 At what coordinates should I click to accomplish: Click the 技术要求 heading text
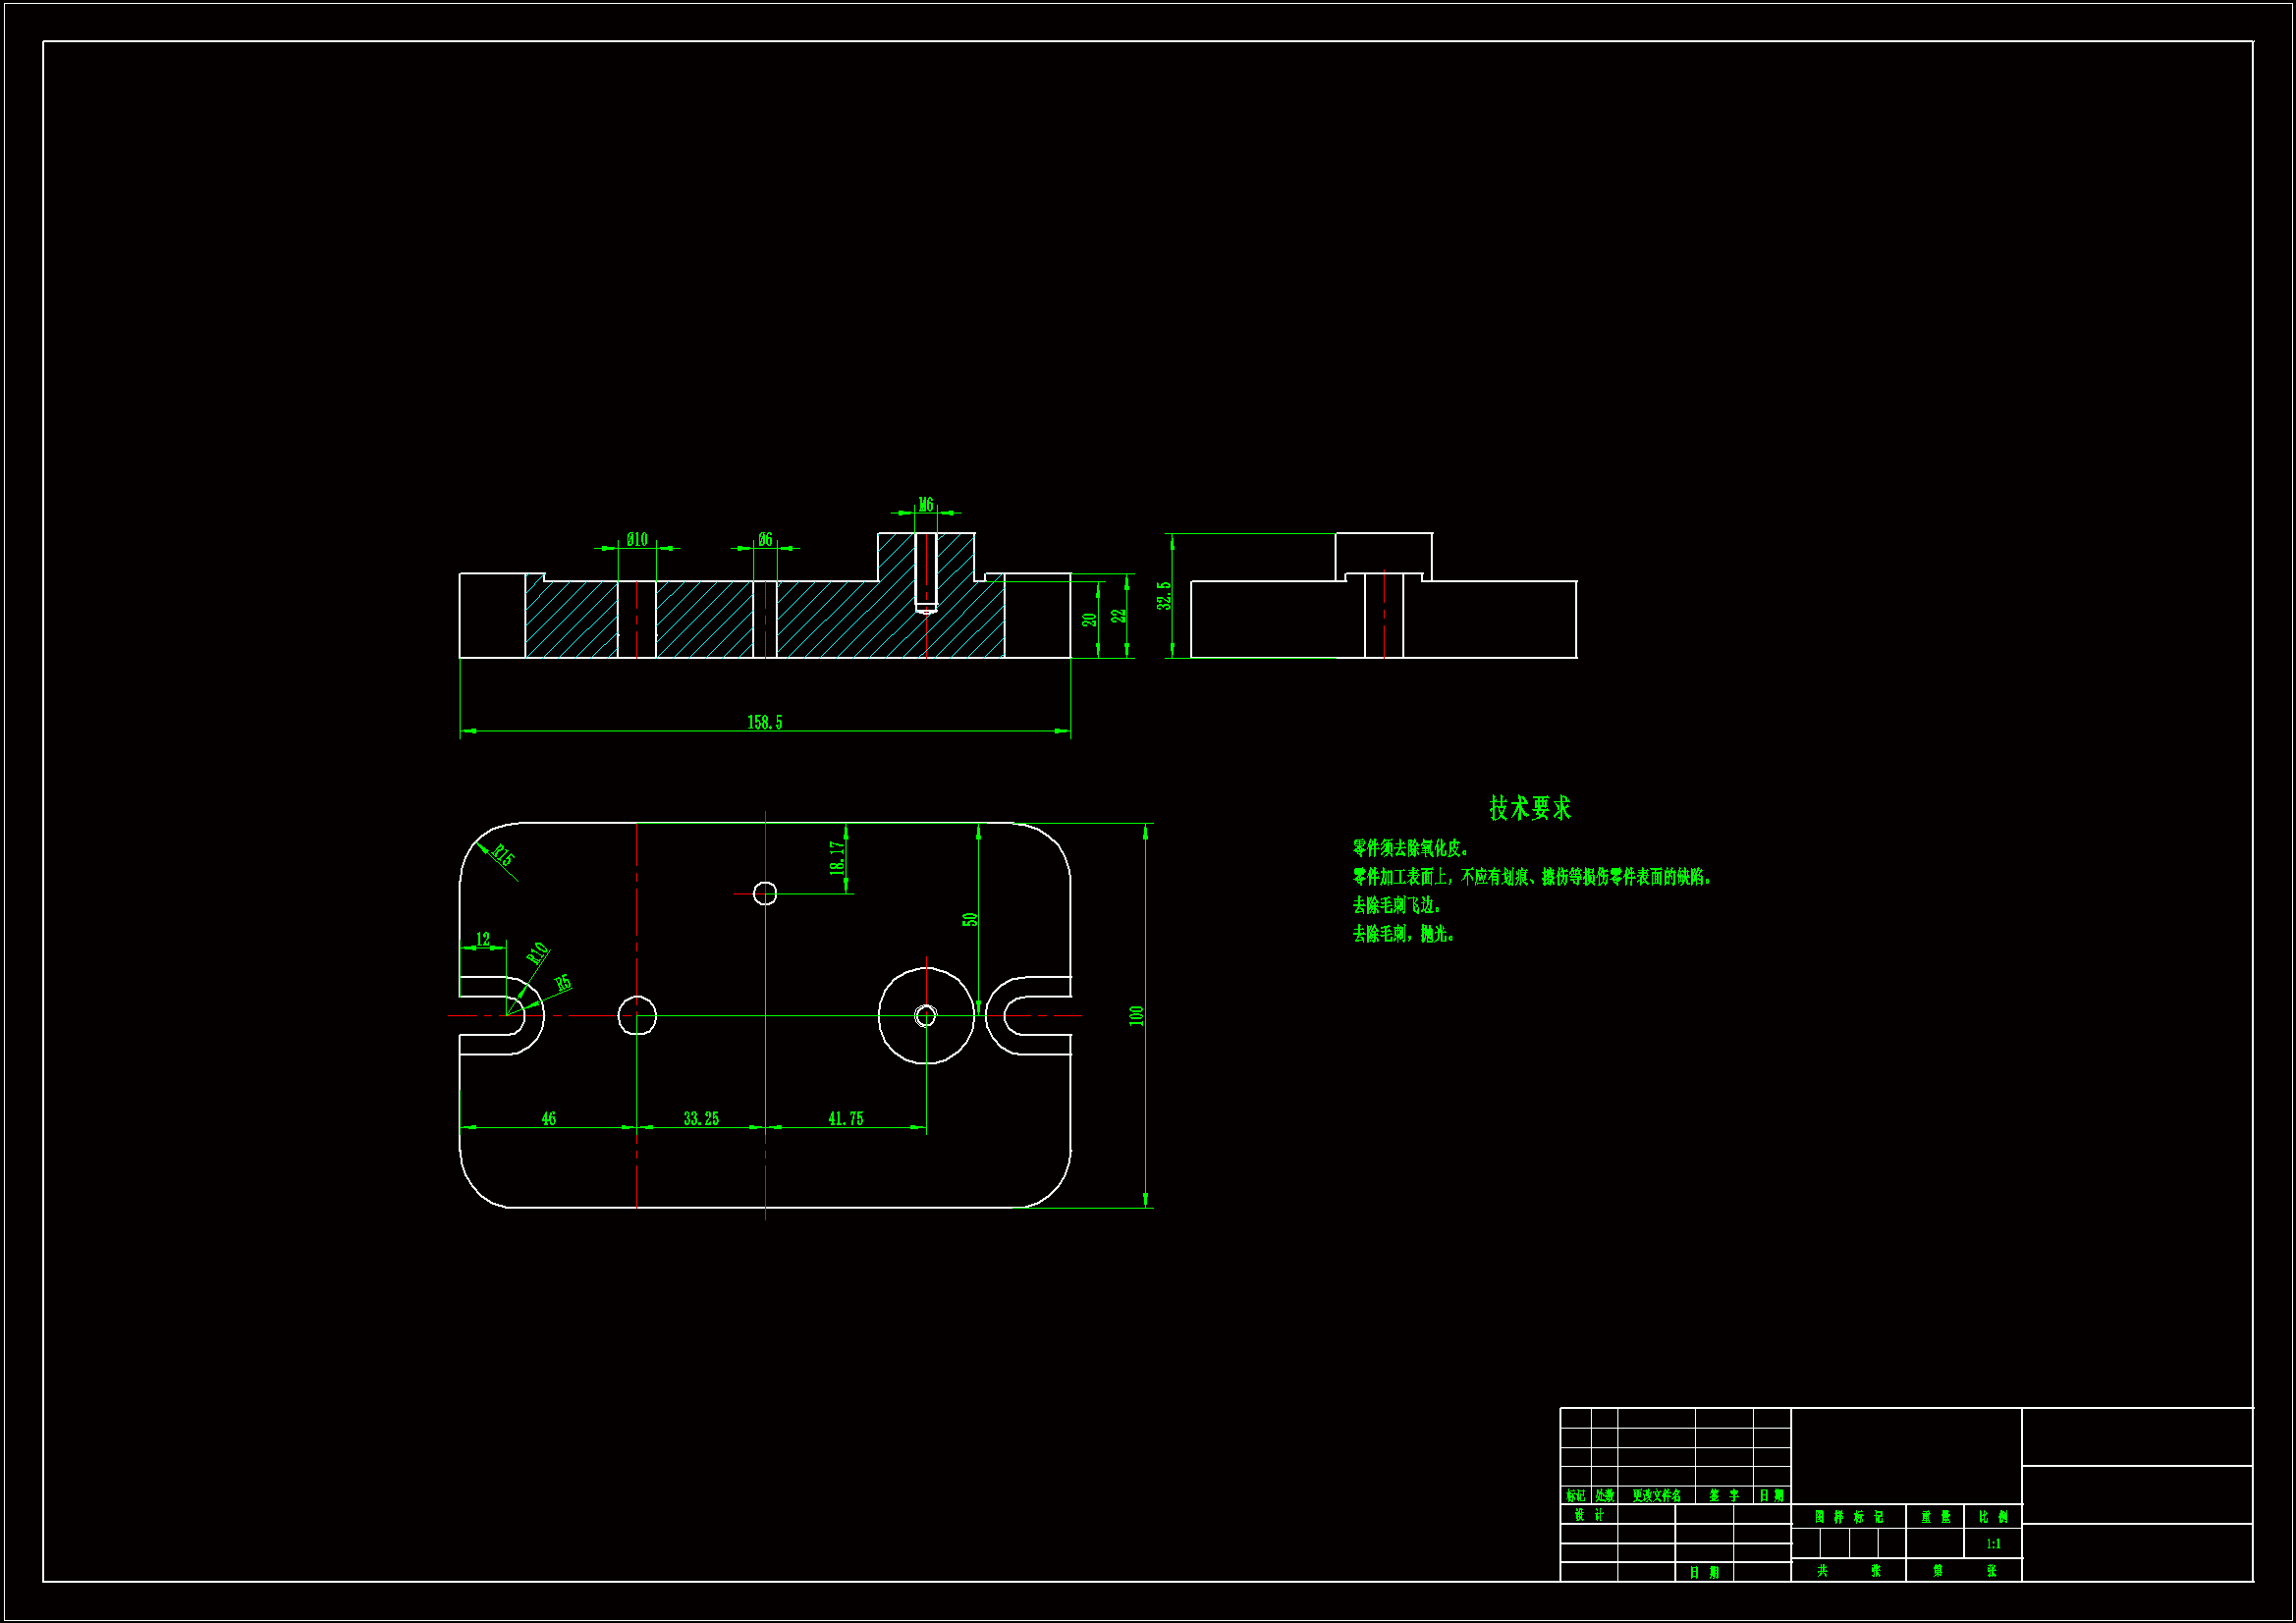[x=1529, y=808]
